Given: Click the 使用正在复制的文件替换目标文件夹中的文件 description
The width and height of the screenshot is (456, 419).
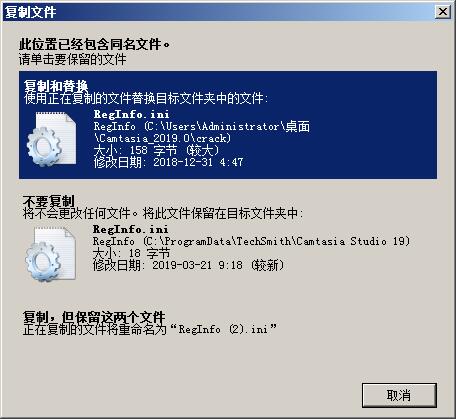Looking at the screenshot, I should click(146, 98).
